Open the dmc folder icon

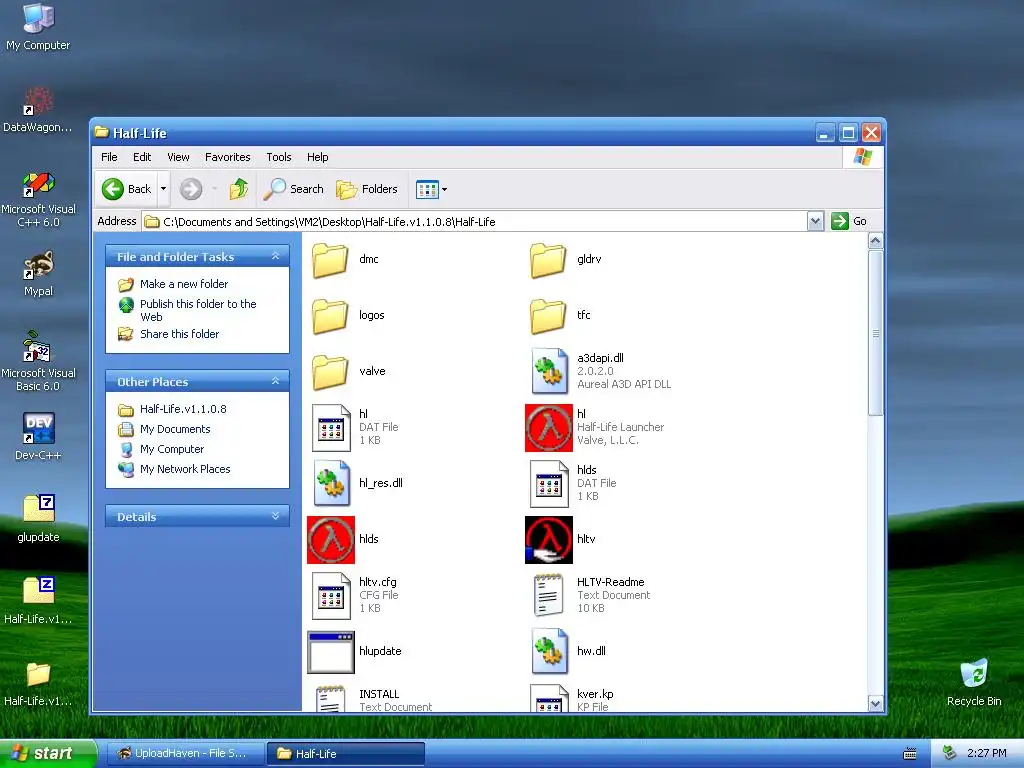[x=330, y=259]
